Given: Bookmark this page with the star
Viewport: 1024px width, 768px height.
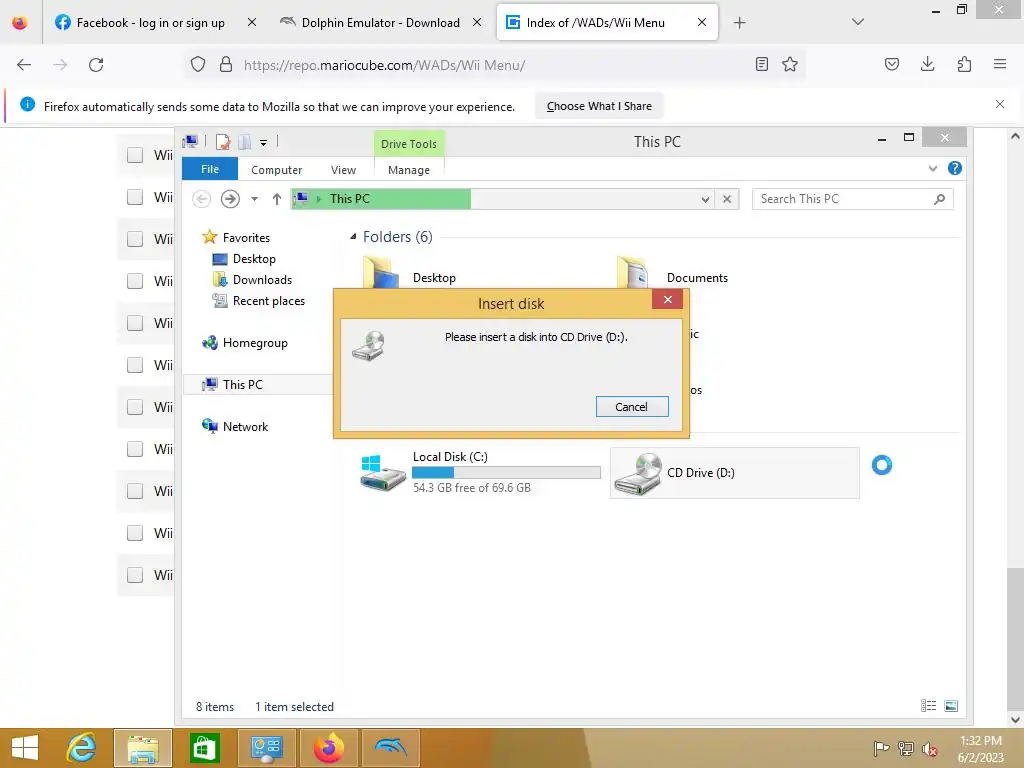Looking at the screenshot, I should click(790, 64).
